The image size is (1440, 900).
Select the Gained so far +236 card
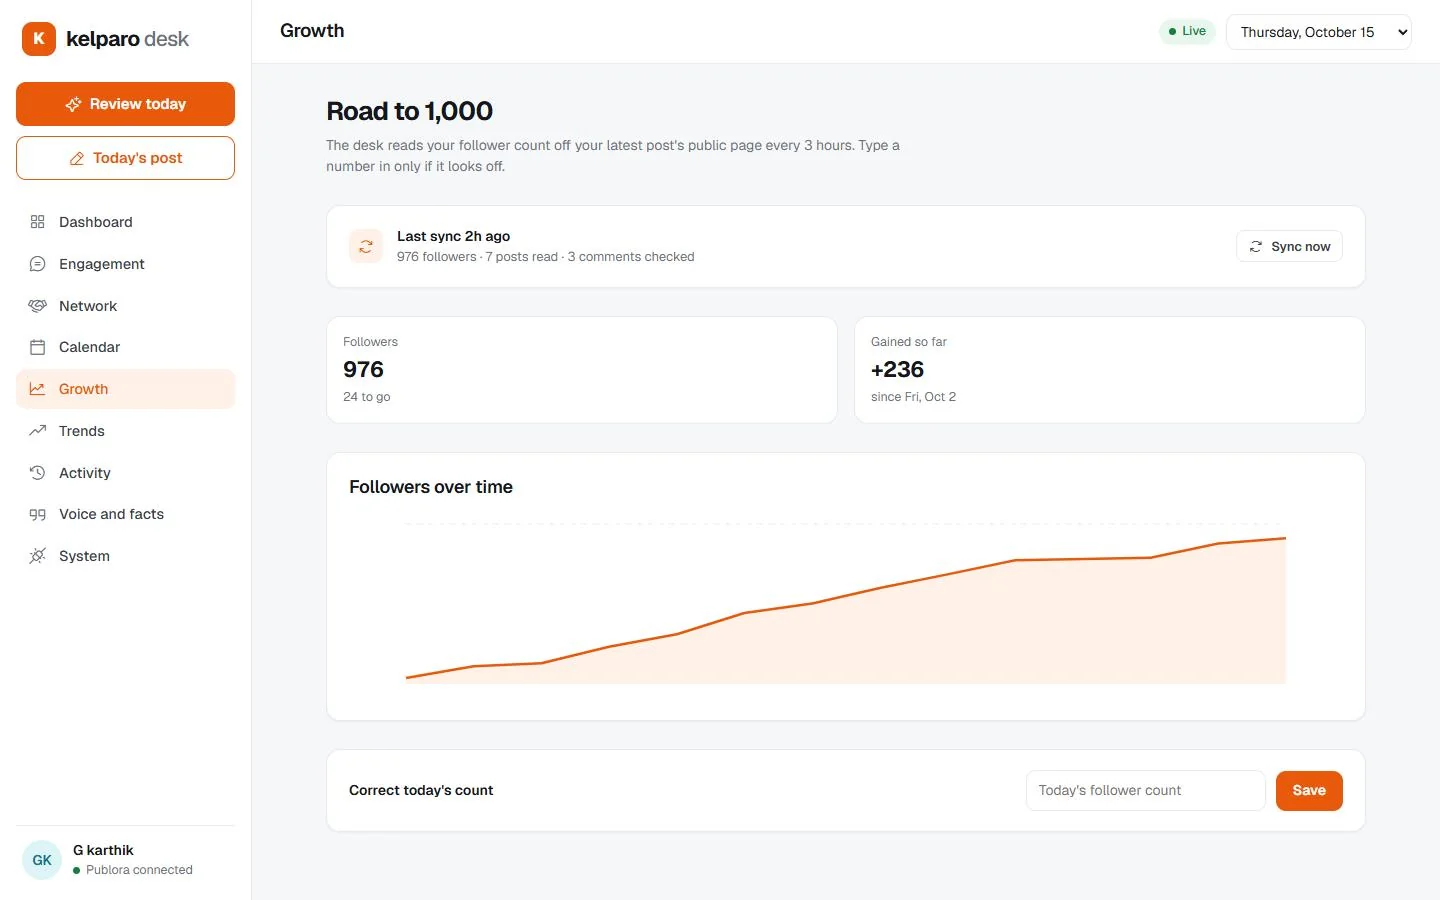[x=1110, y=370]
